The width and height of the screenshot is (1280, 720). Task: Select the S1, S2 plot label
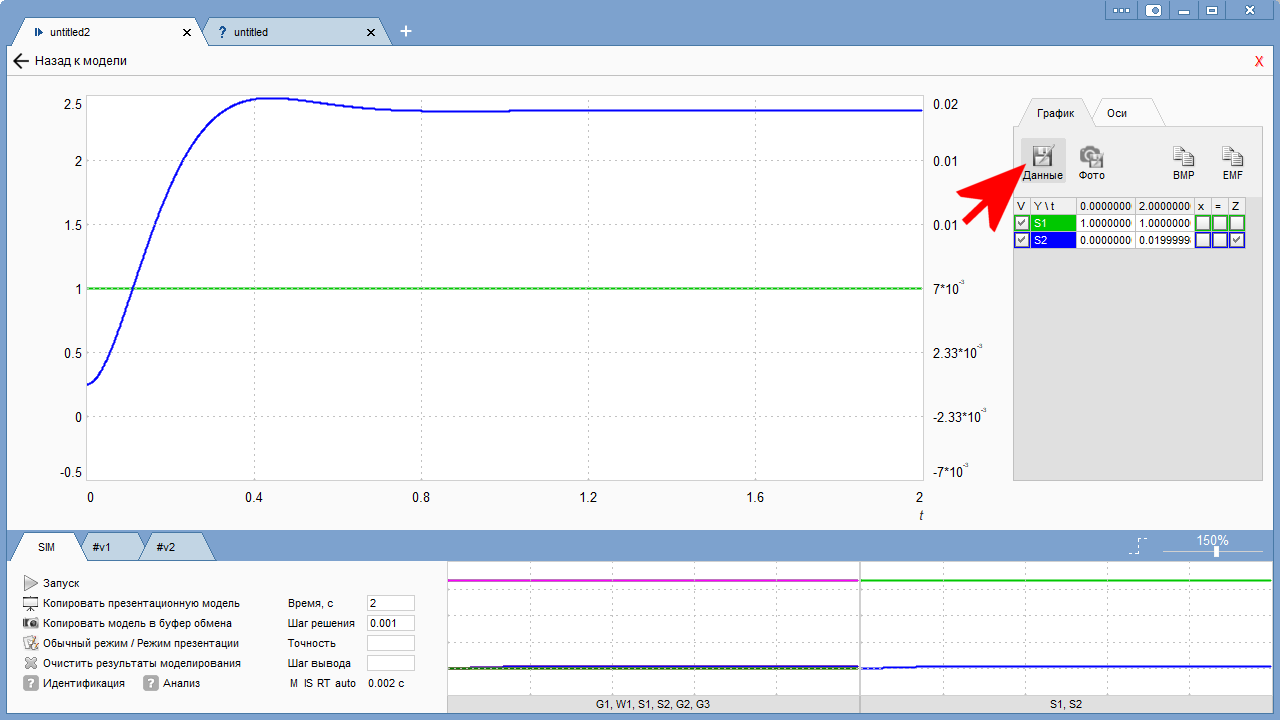1066,704
